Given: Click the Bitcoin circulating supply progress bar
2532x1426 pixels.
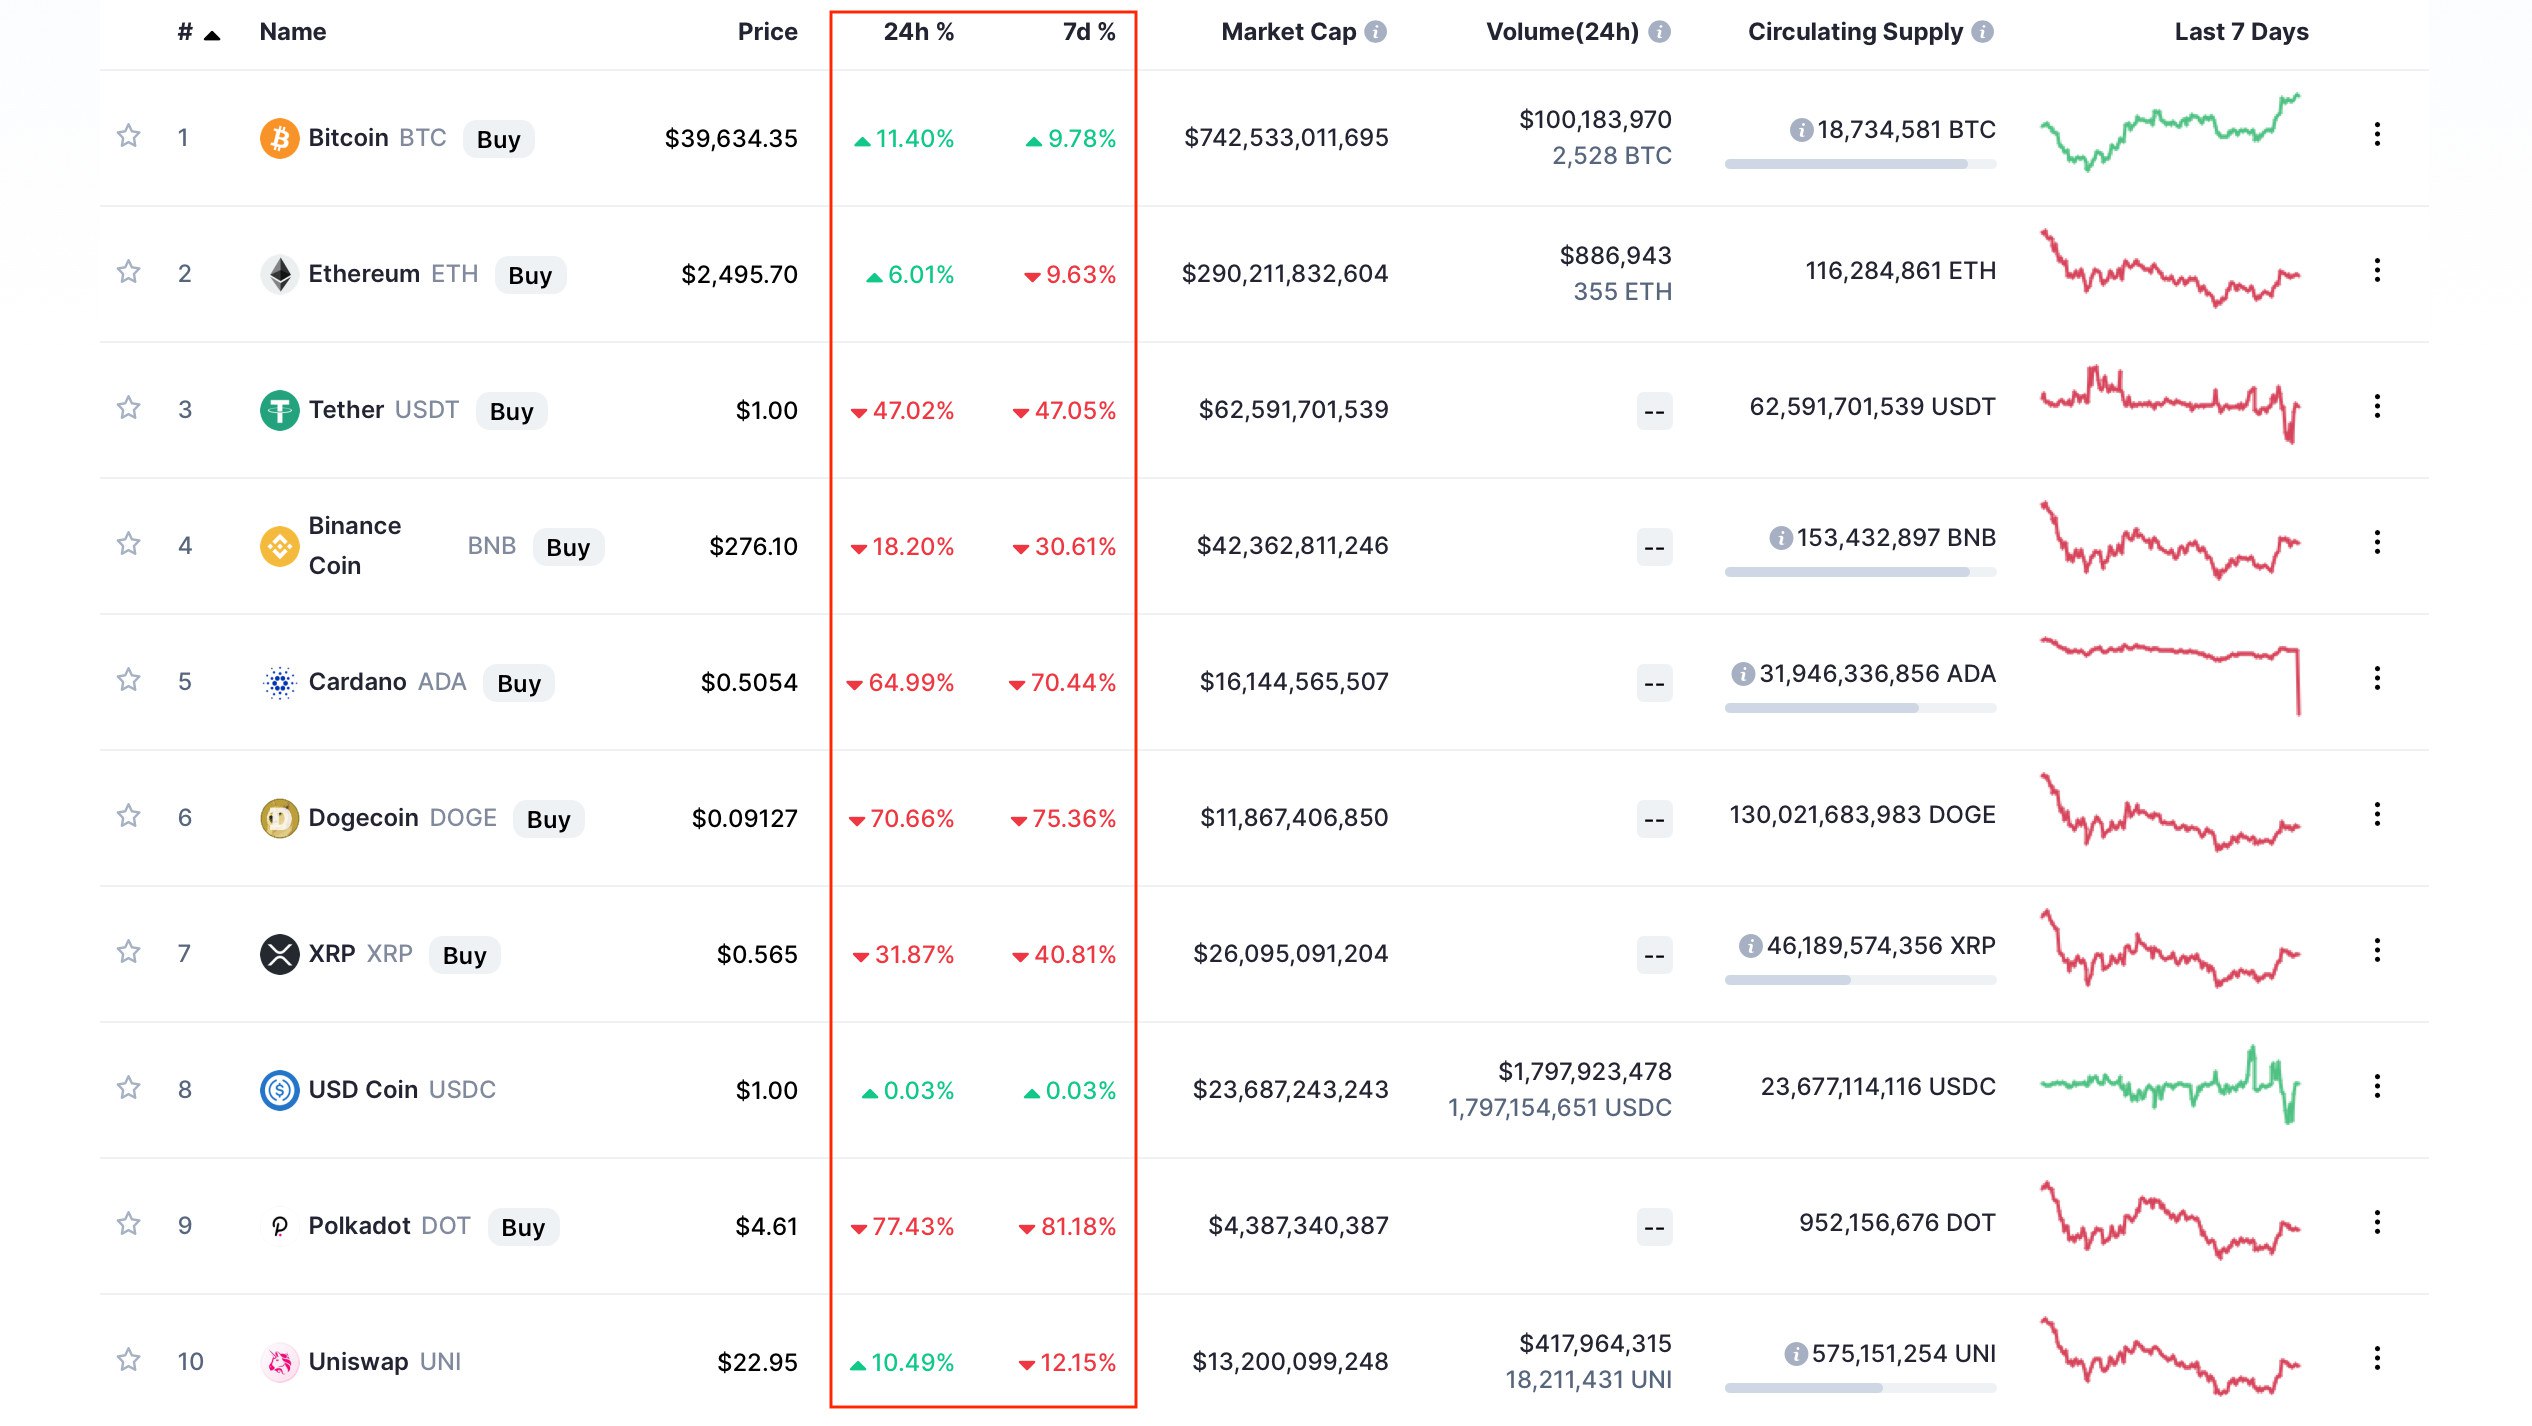Looking at the screenshot, I should click(1860, 164).
